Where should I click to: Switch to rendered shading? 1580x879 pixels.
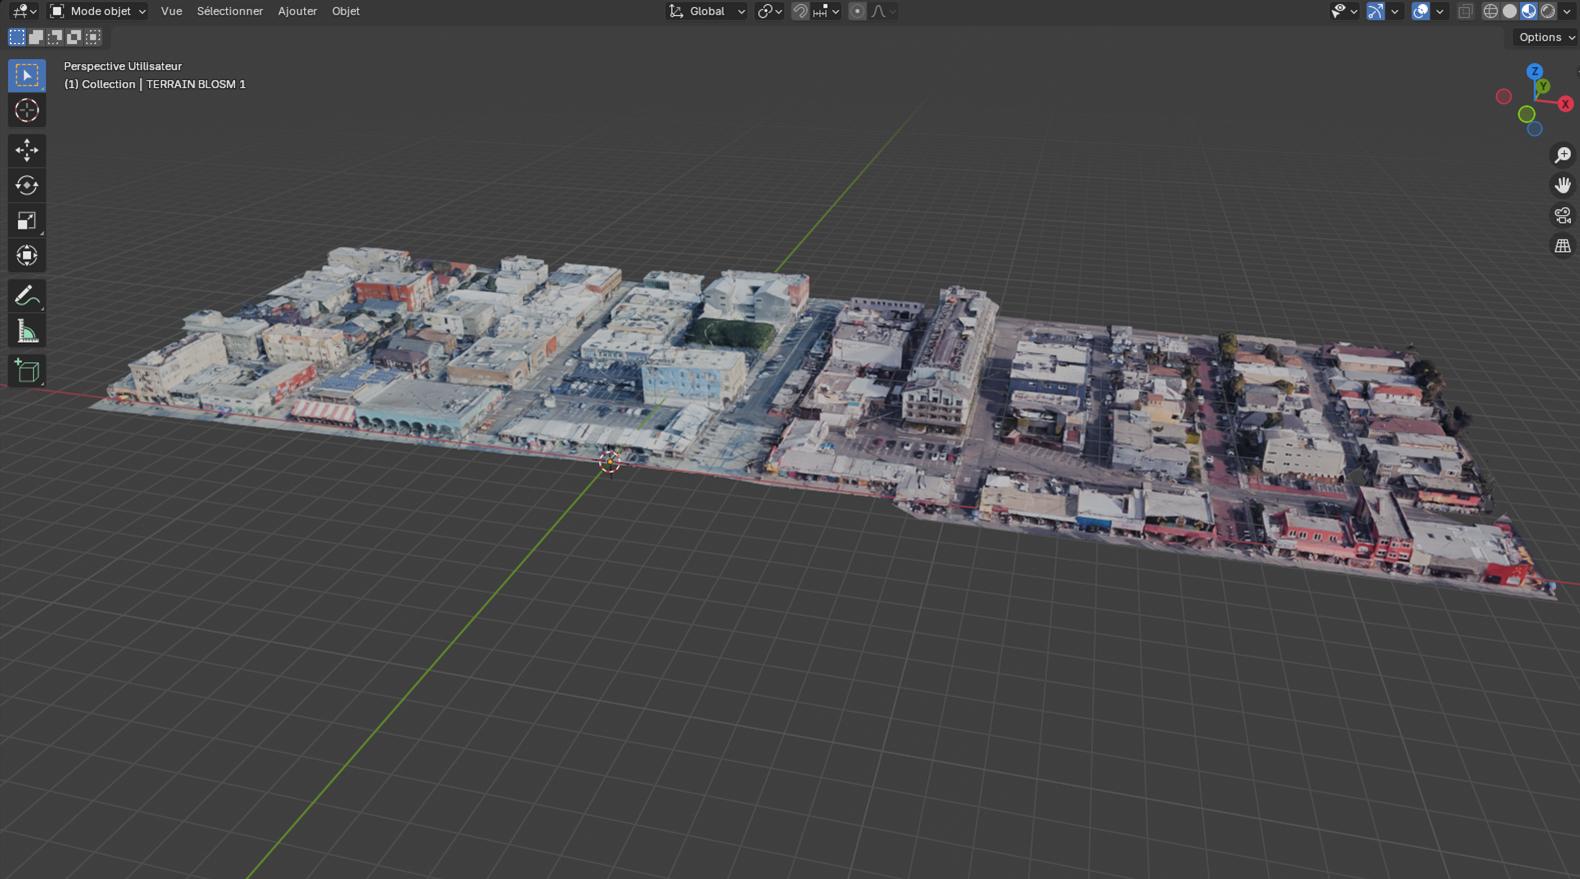(x=1548, y=11)
